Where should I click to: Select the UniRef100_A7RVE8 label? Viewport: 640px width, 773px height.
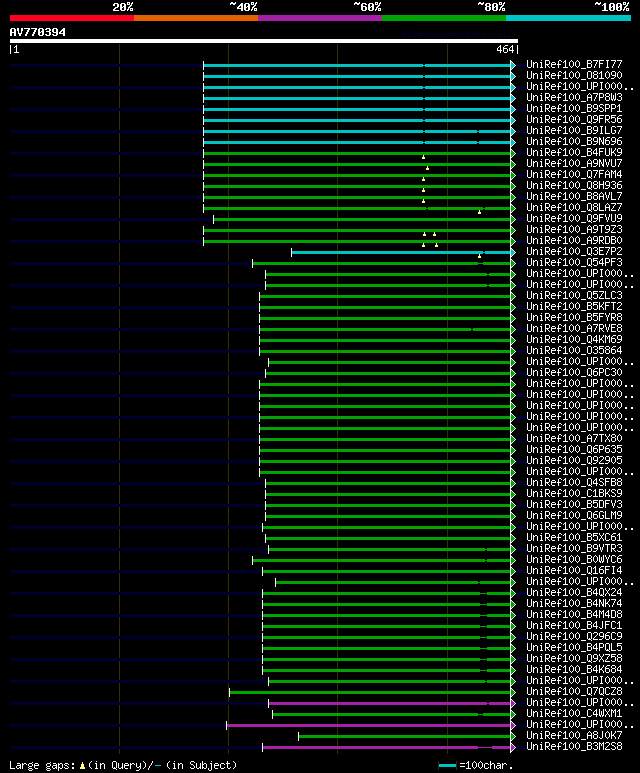click(574, 328)
